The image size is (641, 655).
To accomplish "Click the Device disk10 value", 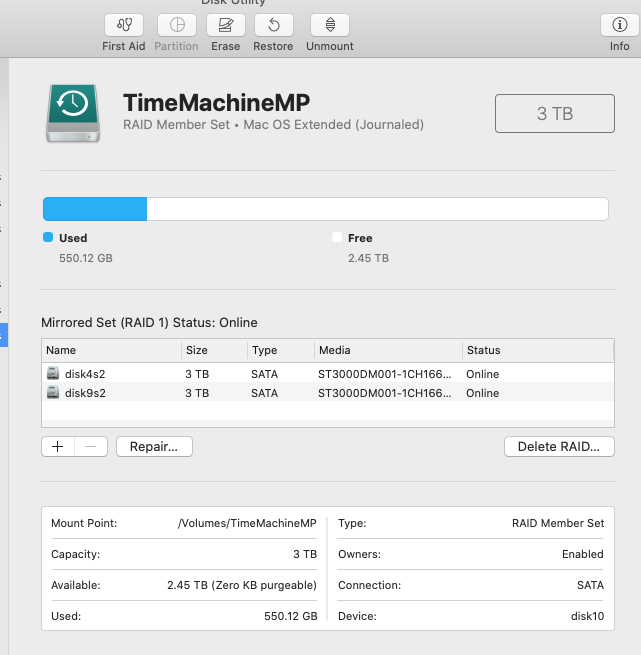I will pos(587,616).
